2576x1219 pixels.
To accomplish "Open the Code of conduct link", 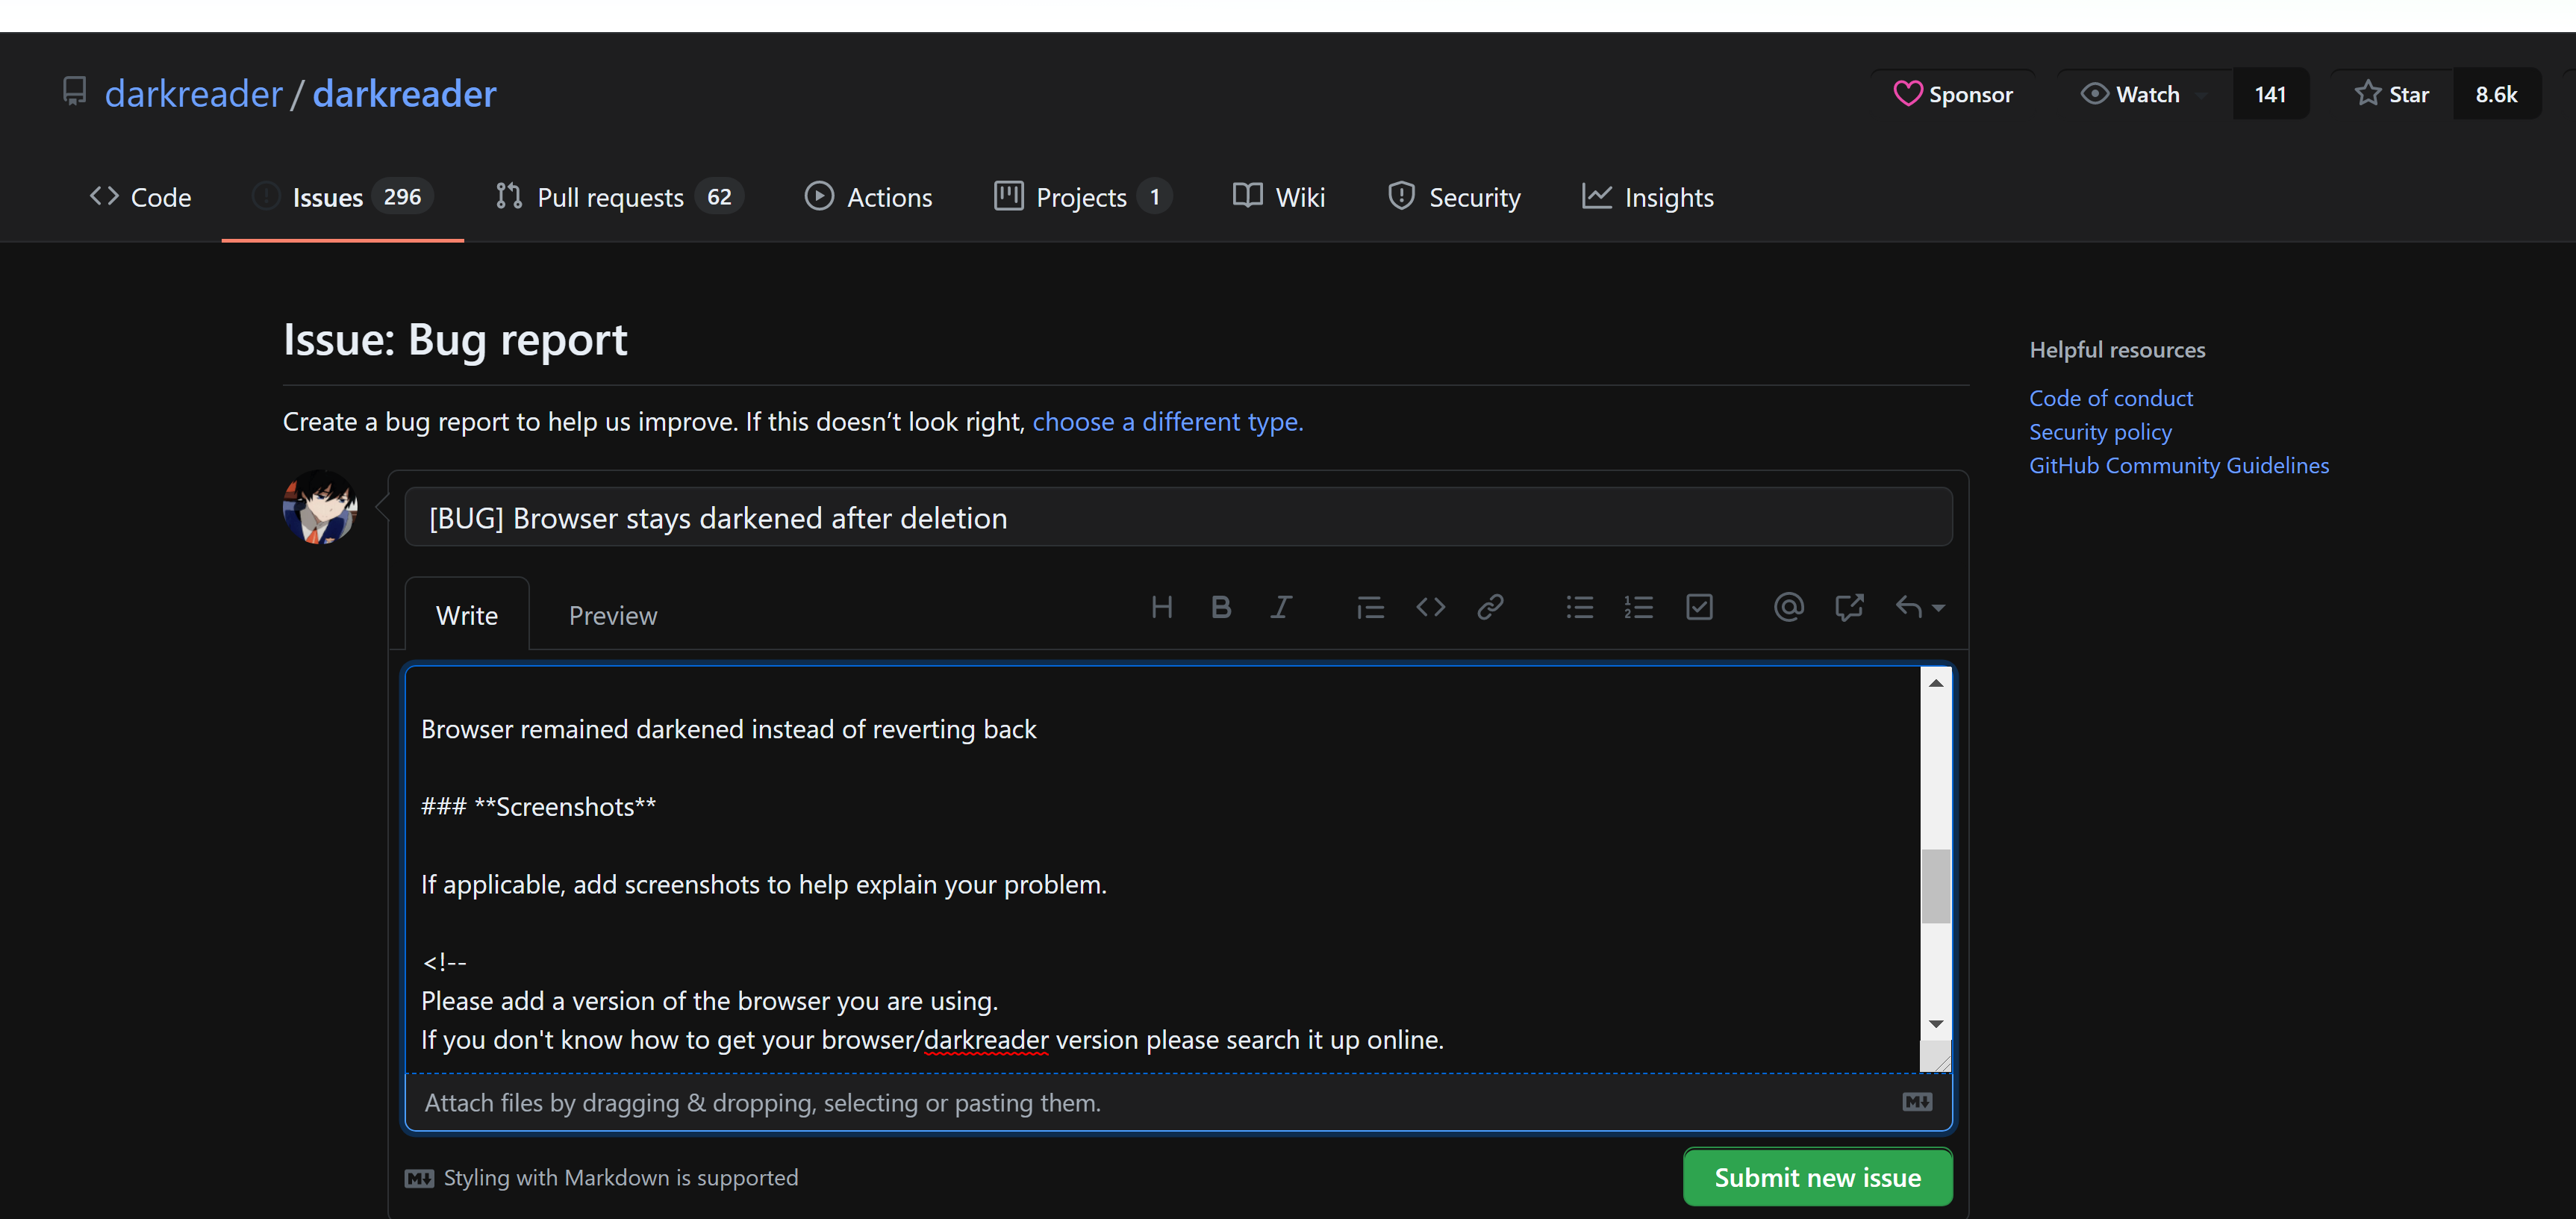I will tap(2110, 398).
